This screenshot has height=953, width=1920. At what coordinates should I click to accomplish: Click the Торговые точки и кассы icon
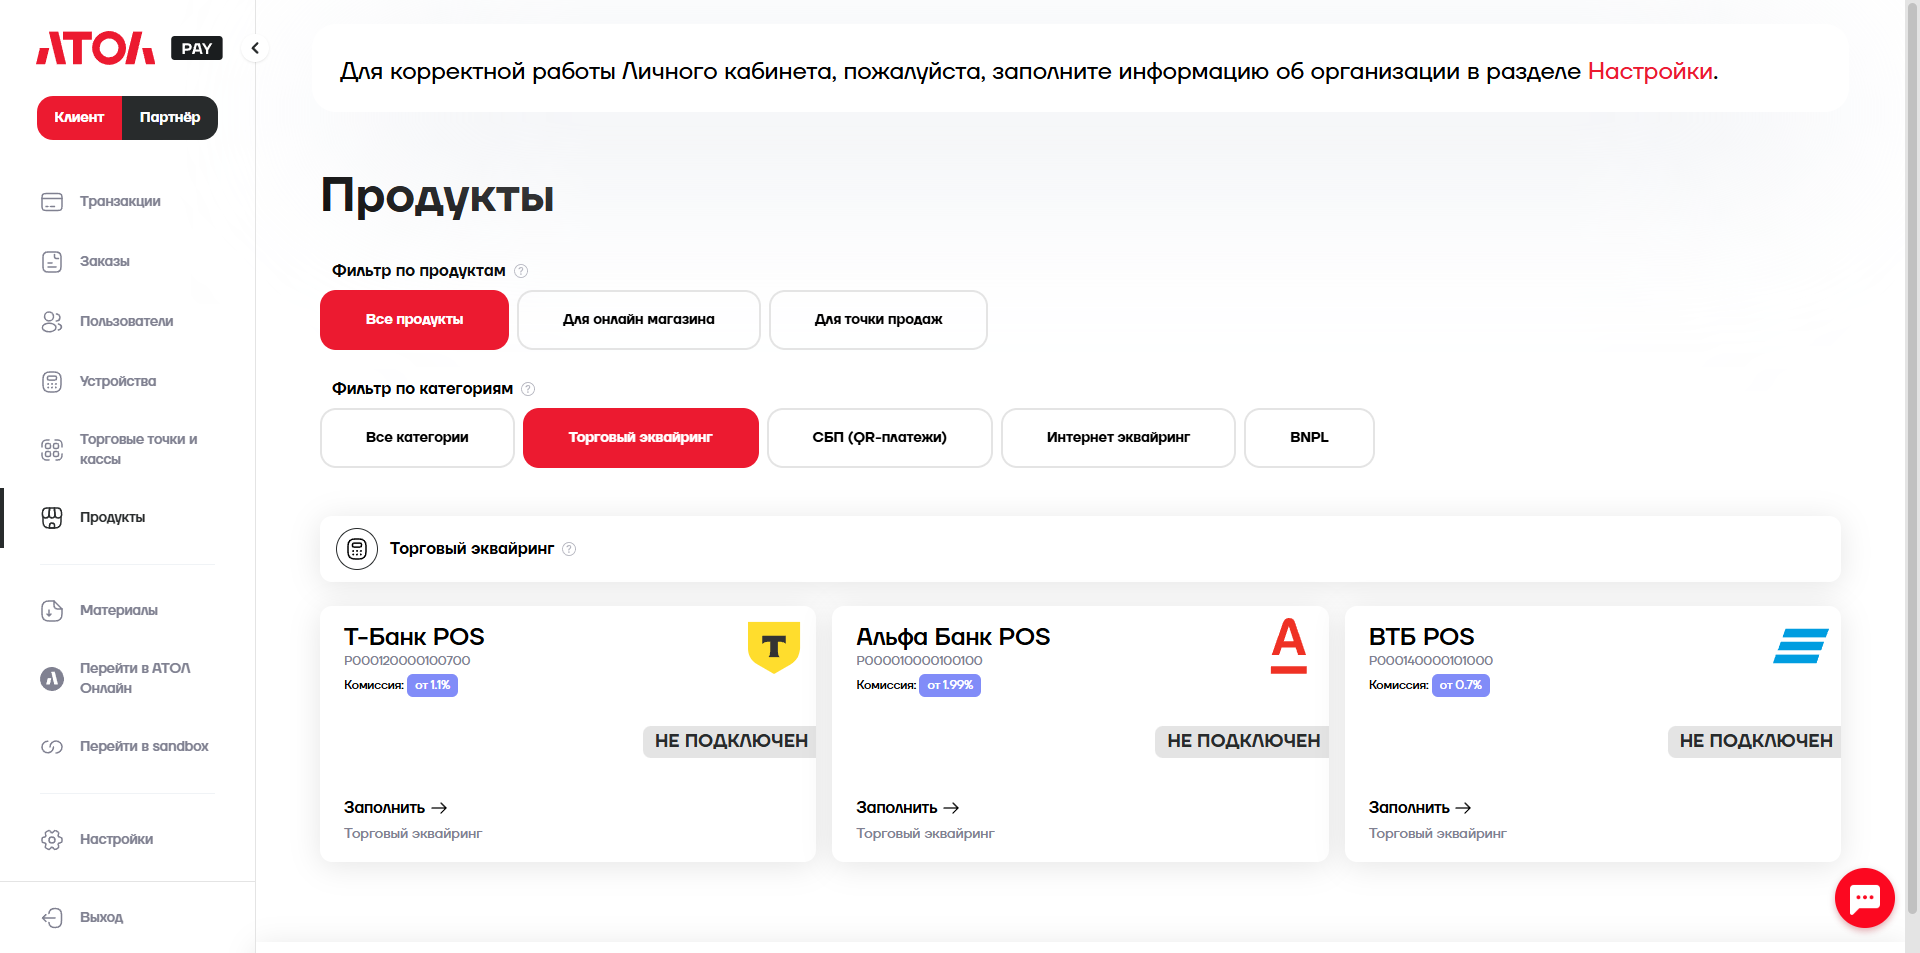52,450
